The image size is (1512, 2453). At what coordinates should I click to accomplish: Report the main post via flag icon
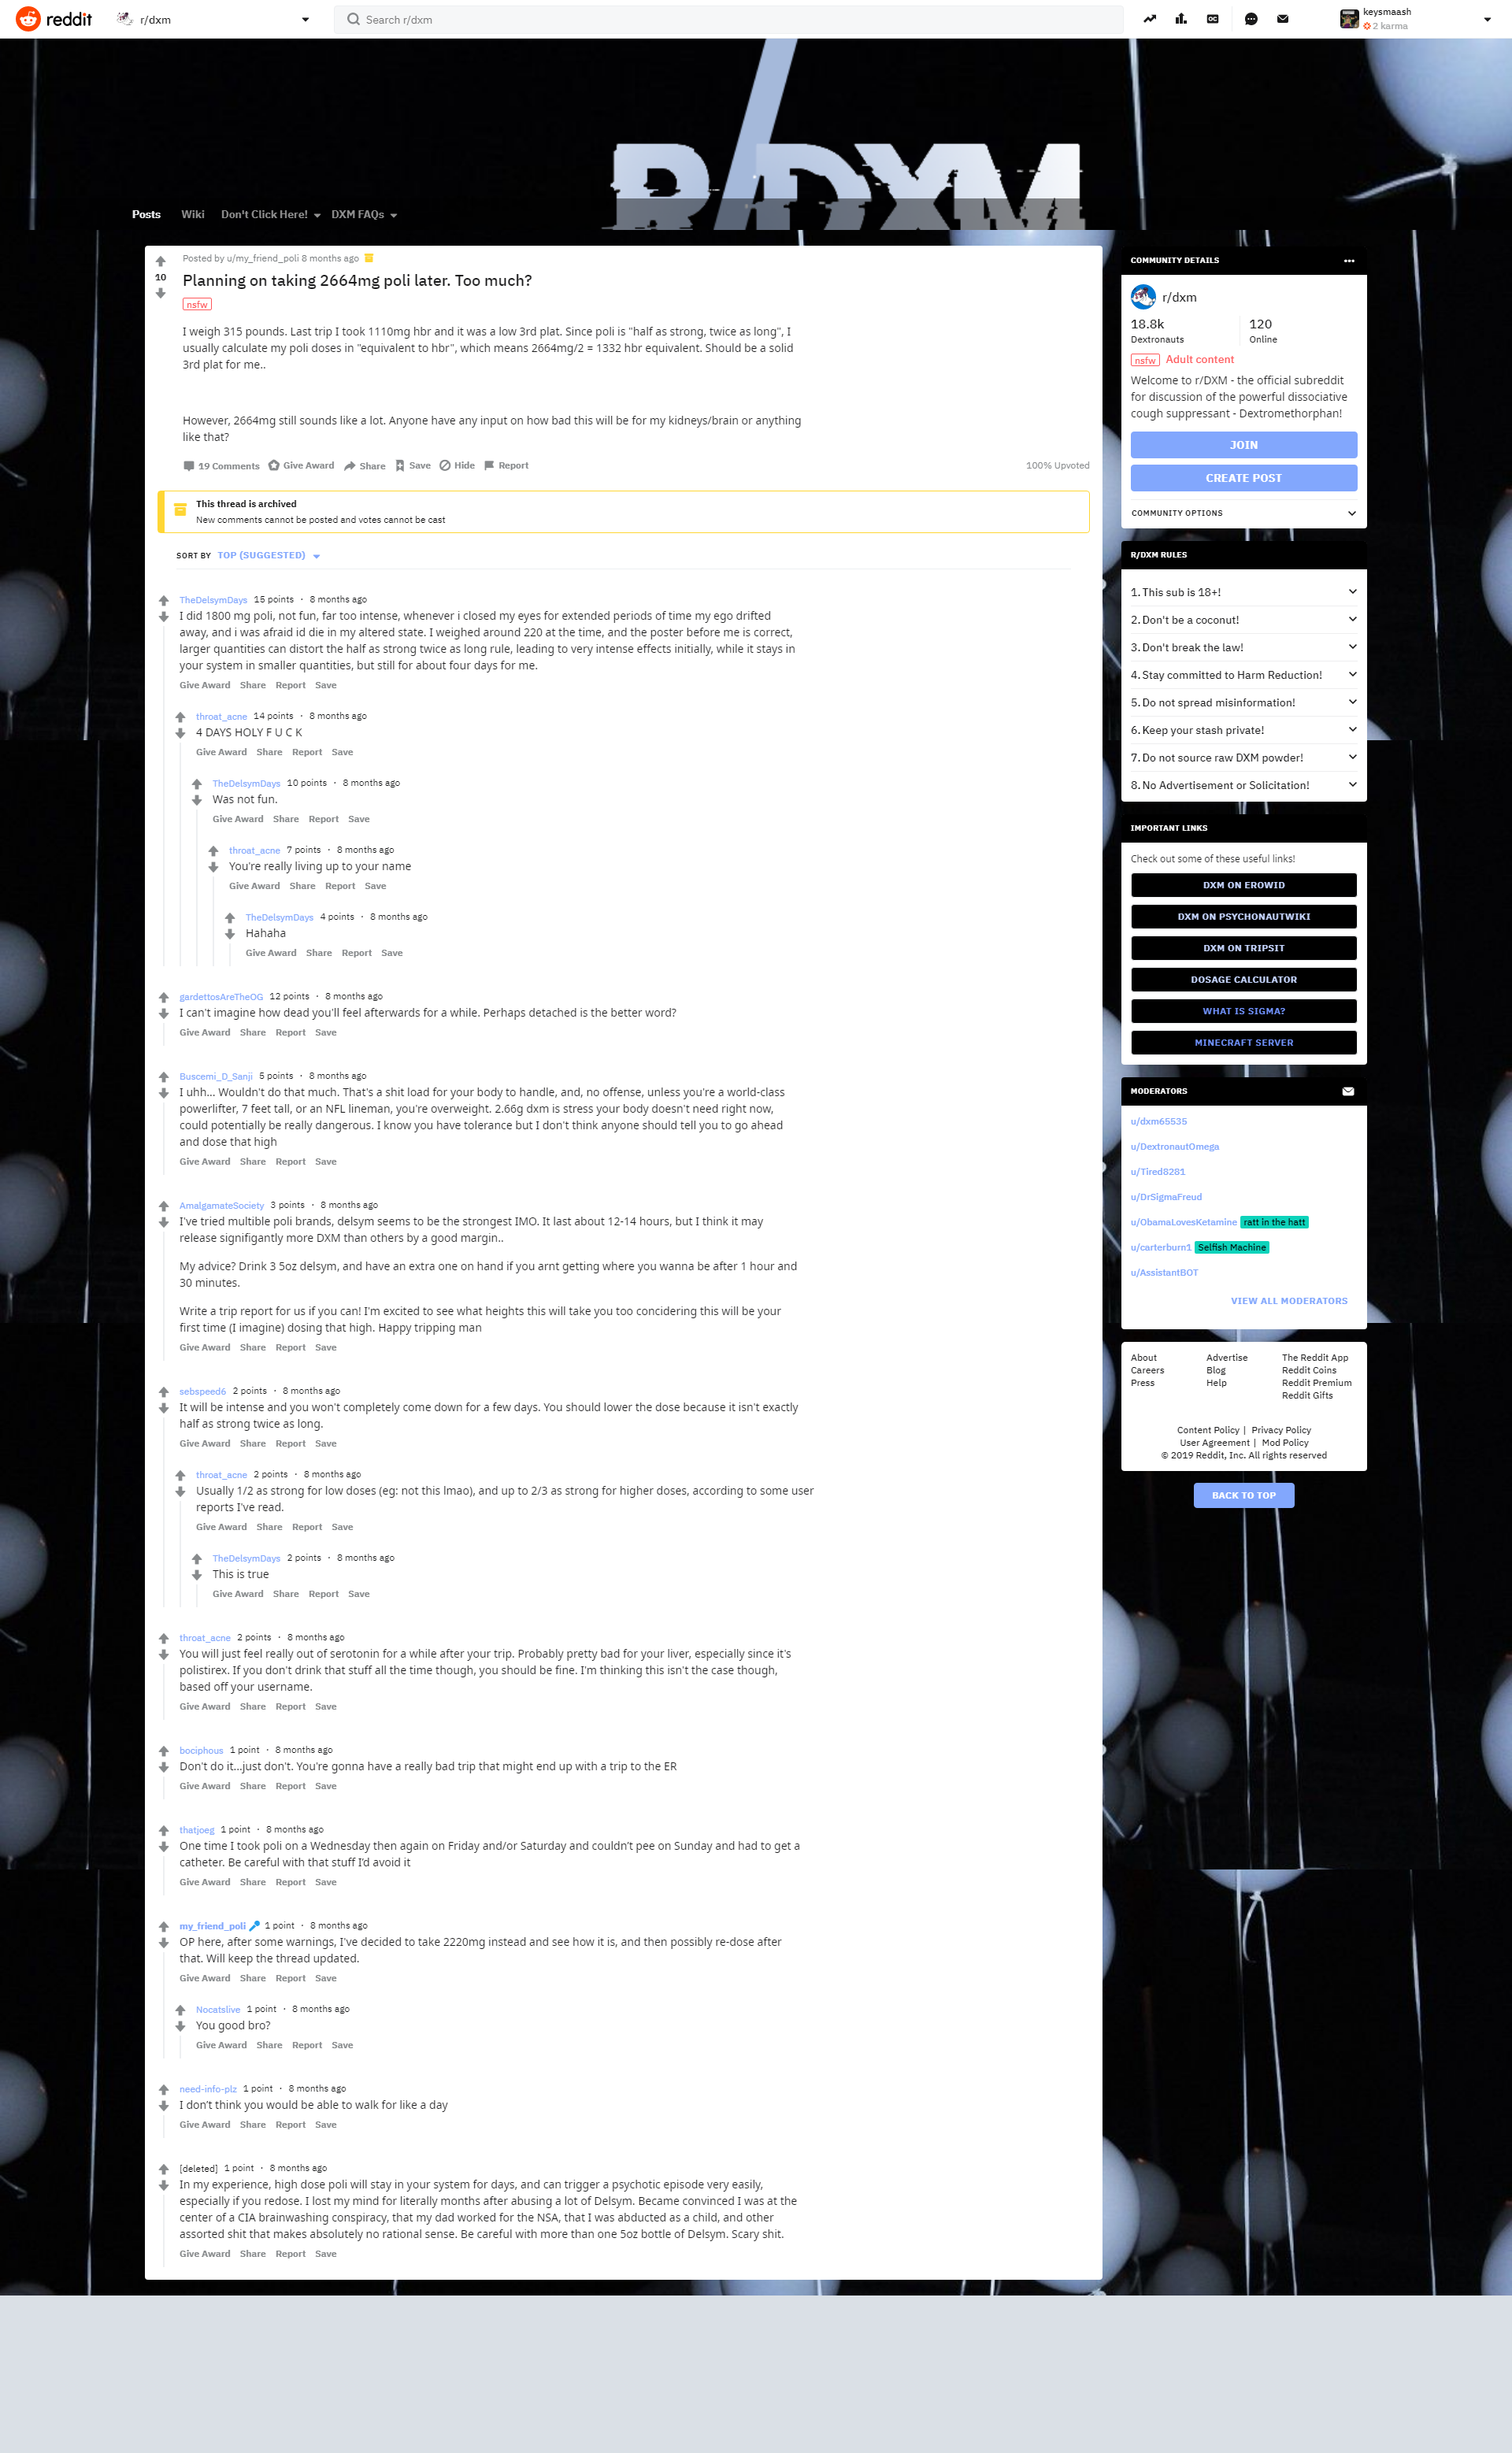[506, 466]
